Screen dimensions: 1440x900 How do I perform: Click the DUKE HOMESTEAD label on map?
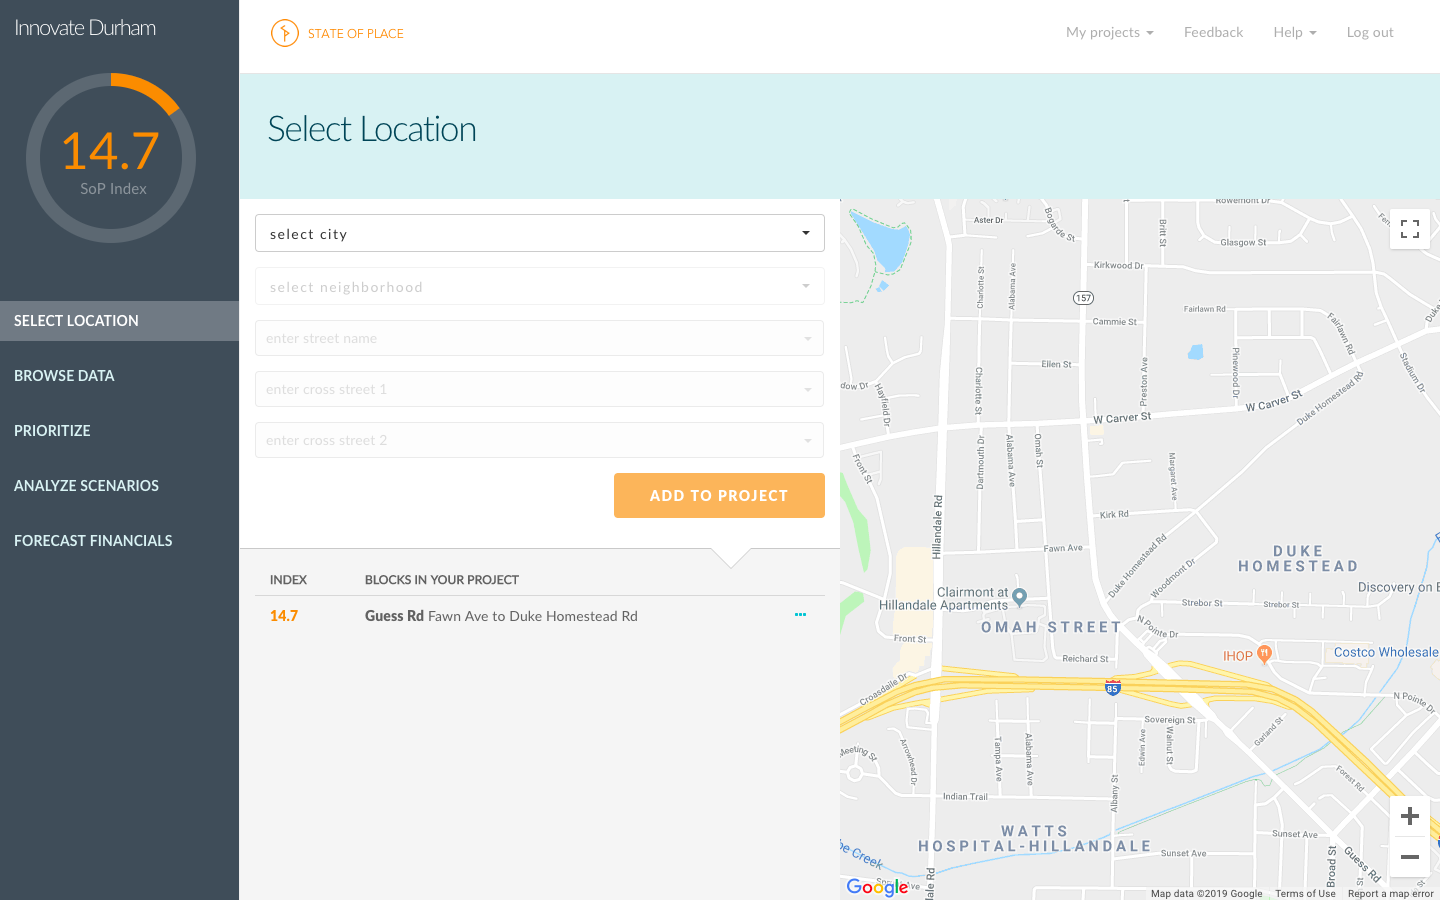(1298, 559)
